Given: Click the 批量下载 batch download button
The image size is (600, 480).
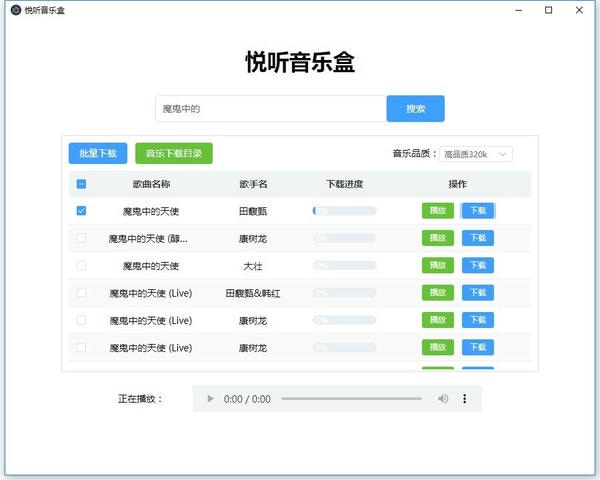Looking at the screenshot, I should click(98, 153).
